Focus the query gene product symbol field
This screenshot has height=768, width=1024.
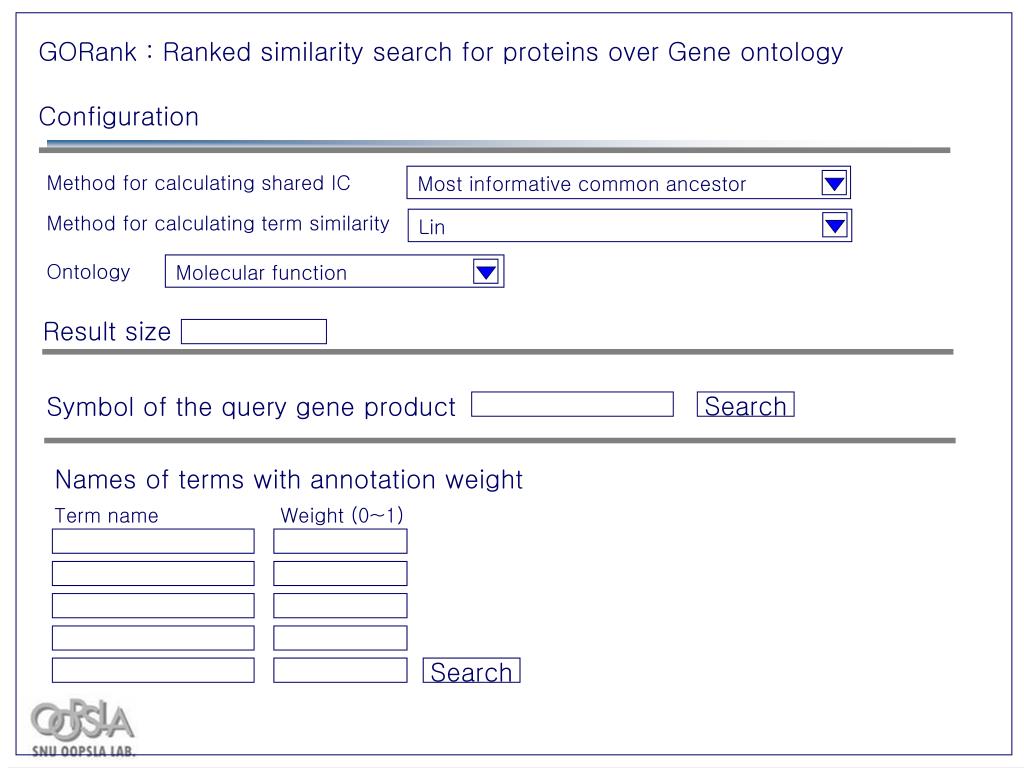tap(572, 404)
